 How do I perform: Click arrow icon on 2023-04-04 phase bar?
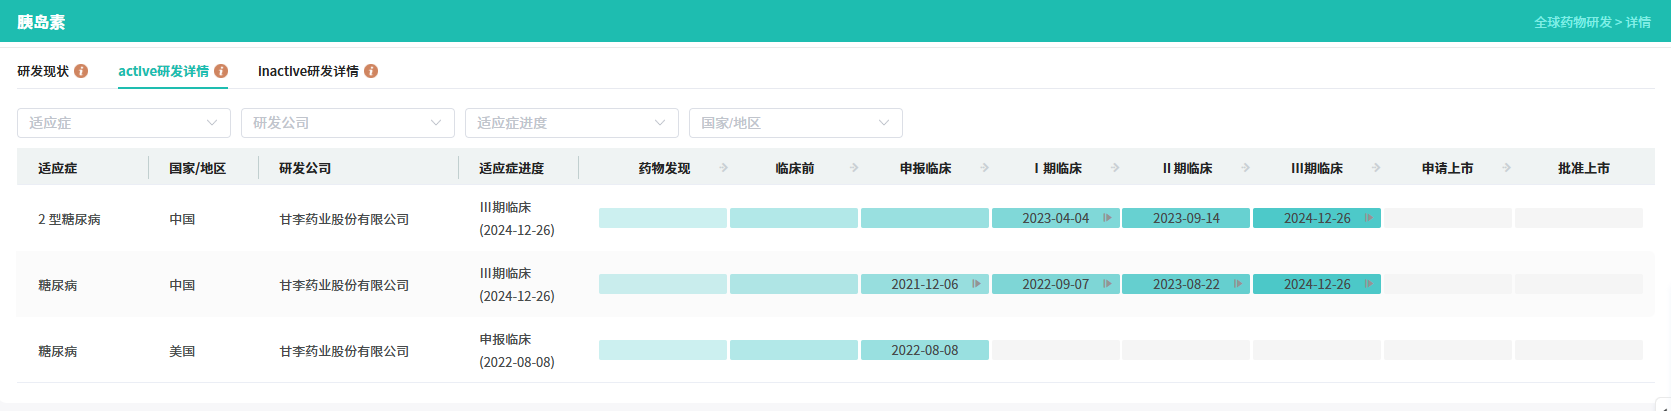[1107, 218]
